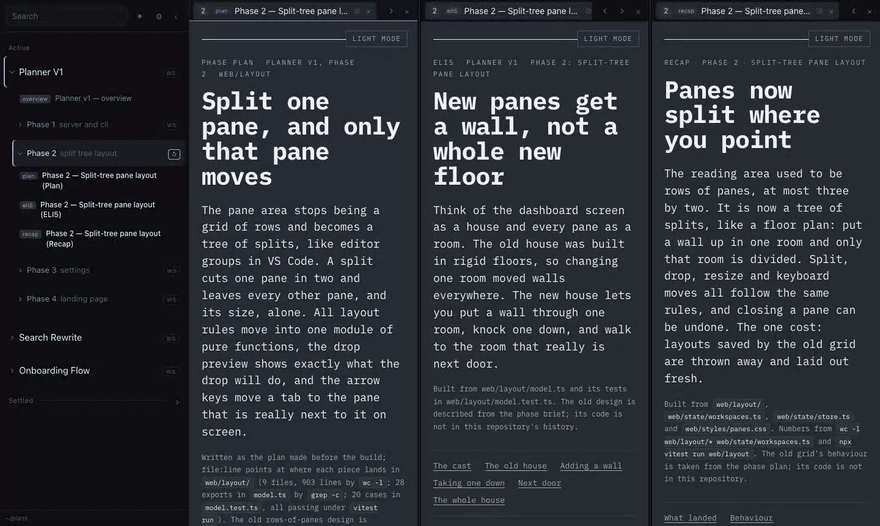Toggle light mode in the ELI5 pane
Screen dimensions: 880x526
(x=608, y=39)
